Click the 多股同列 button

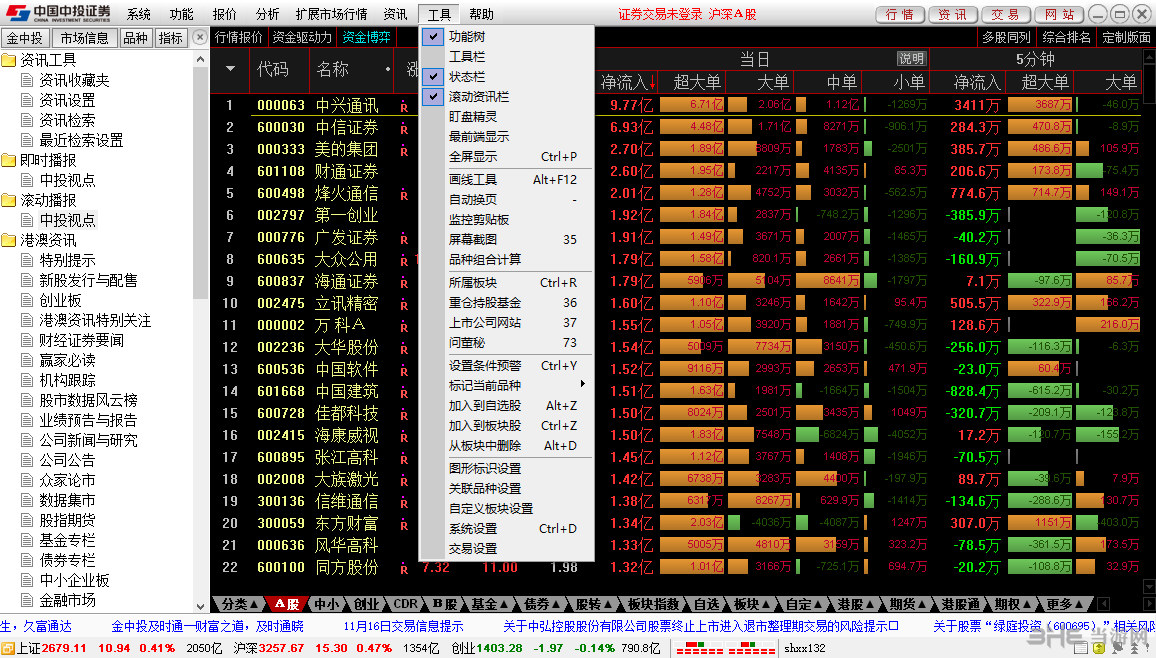1006,37
